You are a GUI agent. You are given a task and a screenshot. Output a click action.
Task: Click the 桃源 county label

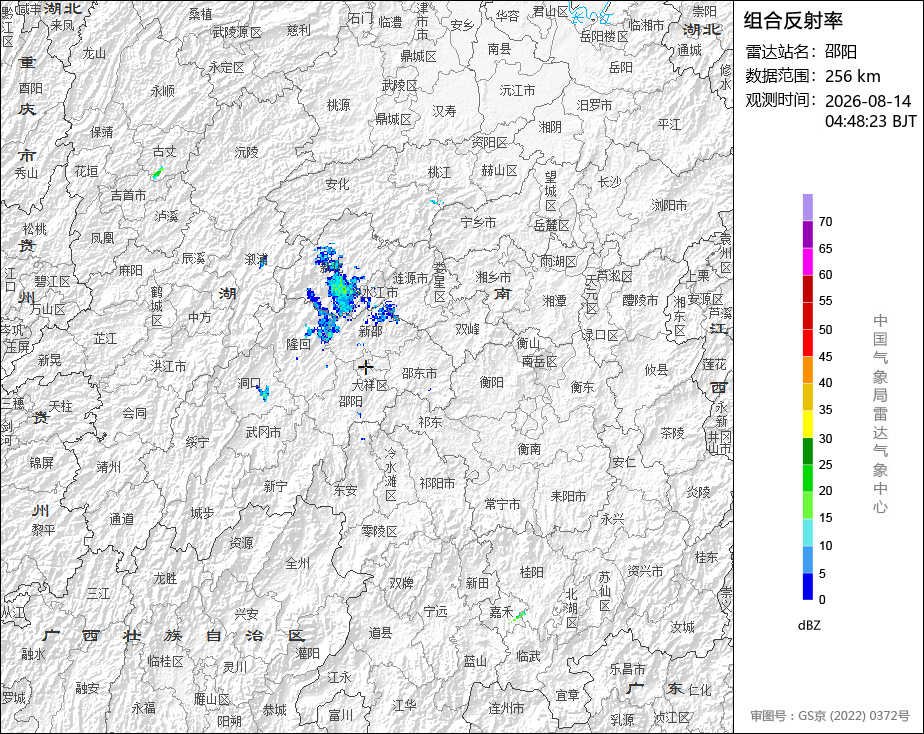tap(338, 105)
